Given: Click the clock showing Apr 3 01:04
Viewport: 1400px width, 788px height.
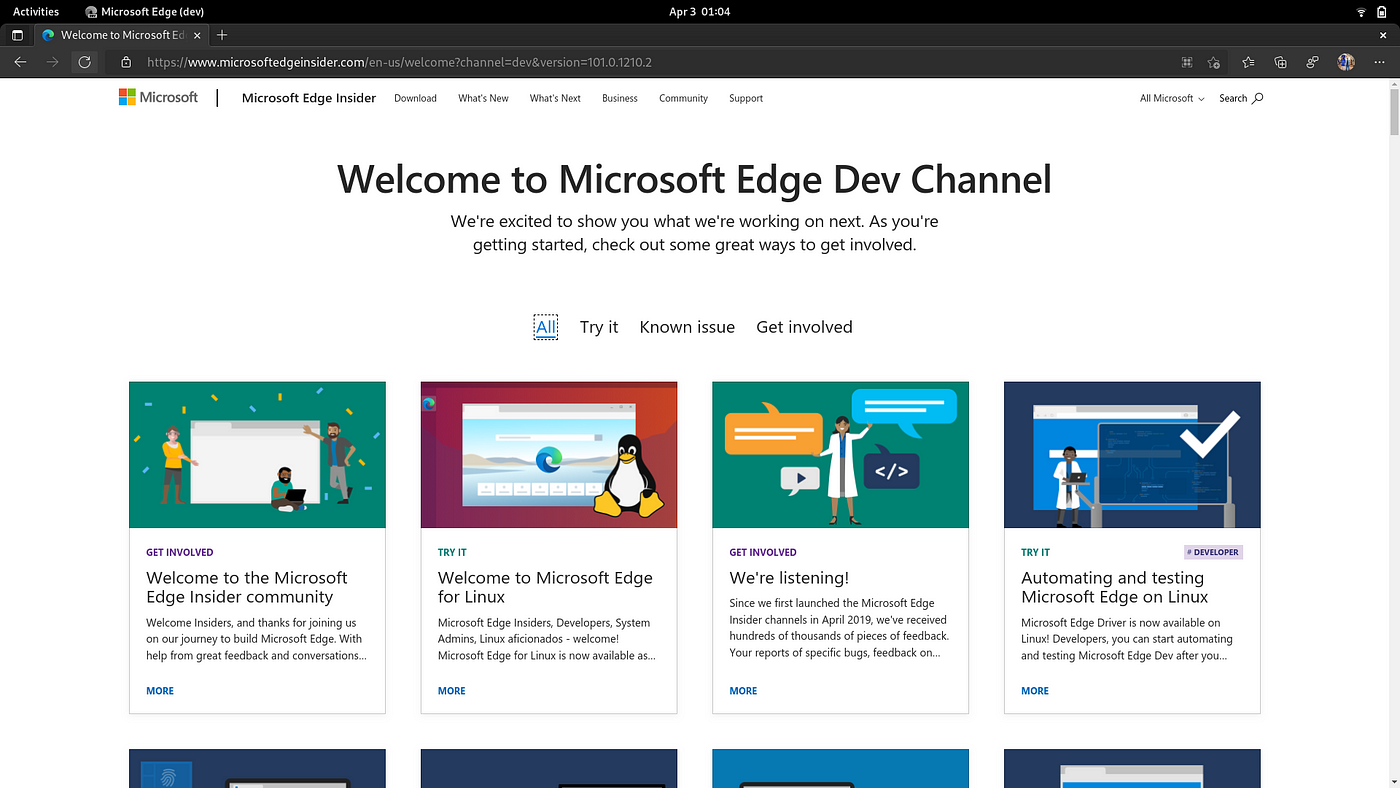Looking at the screenshot, I should 699,12.
